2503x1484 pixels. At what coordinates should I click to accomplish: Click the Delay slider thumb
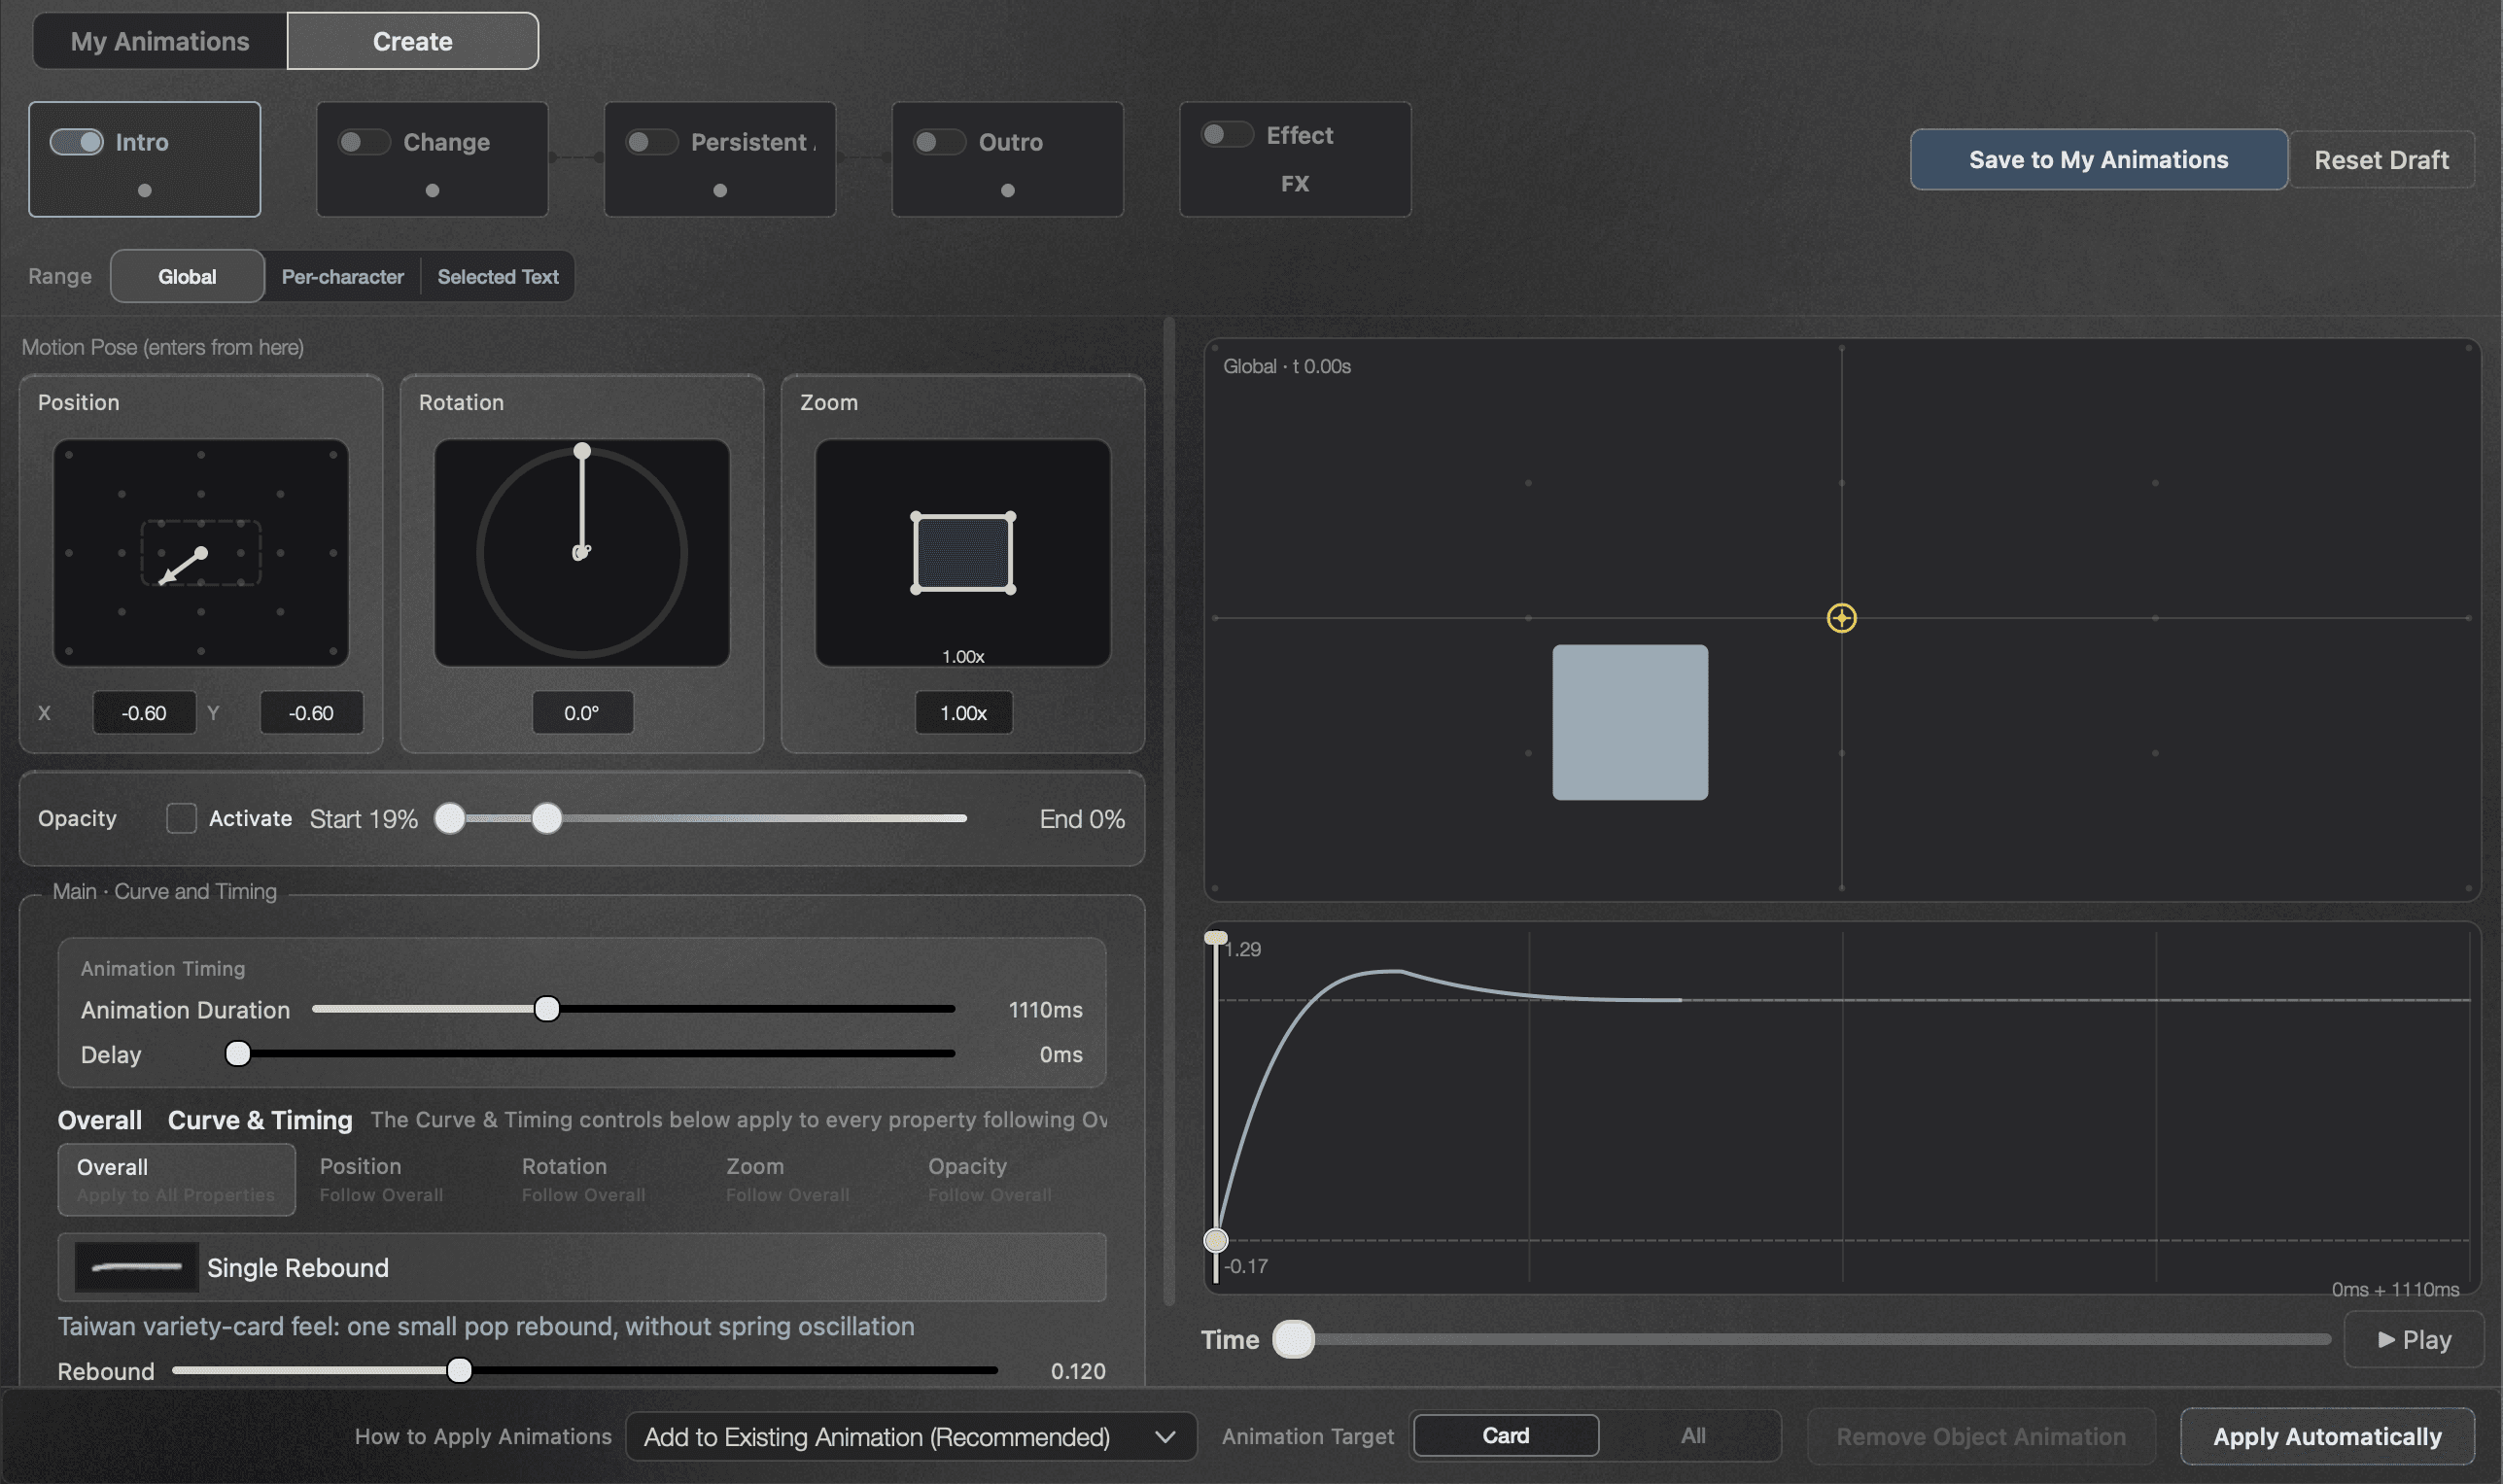pos(238,1054)
